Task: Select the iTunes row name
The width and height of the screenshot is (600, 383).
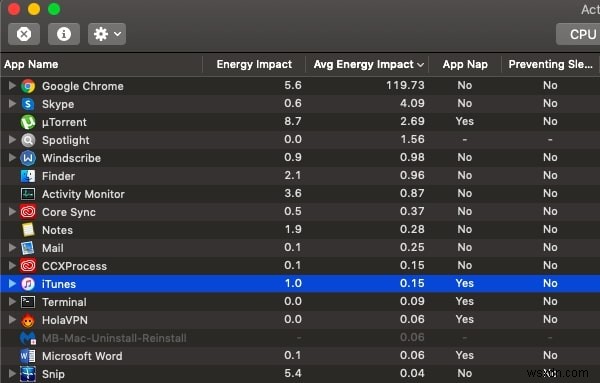Action: (x=59, y=284)
